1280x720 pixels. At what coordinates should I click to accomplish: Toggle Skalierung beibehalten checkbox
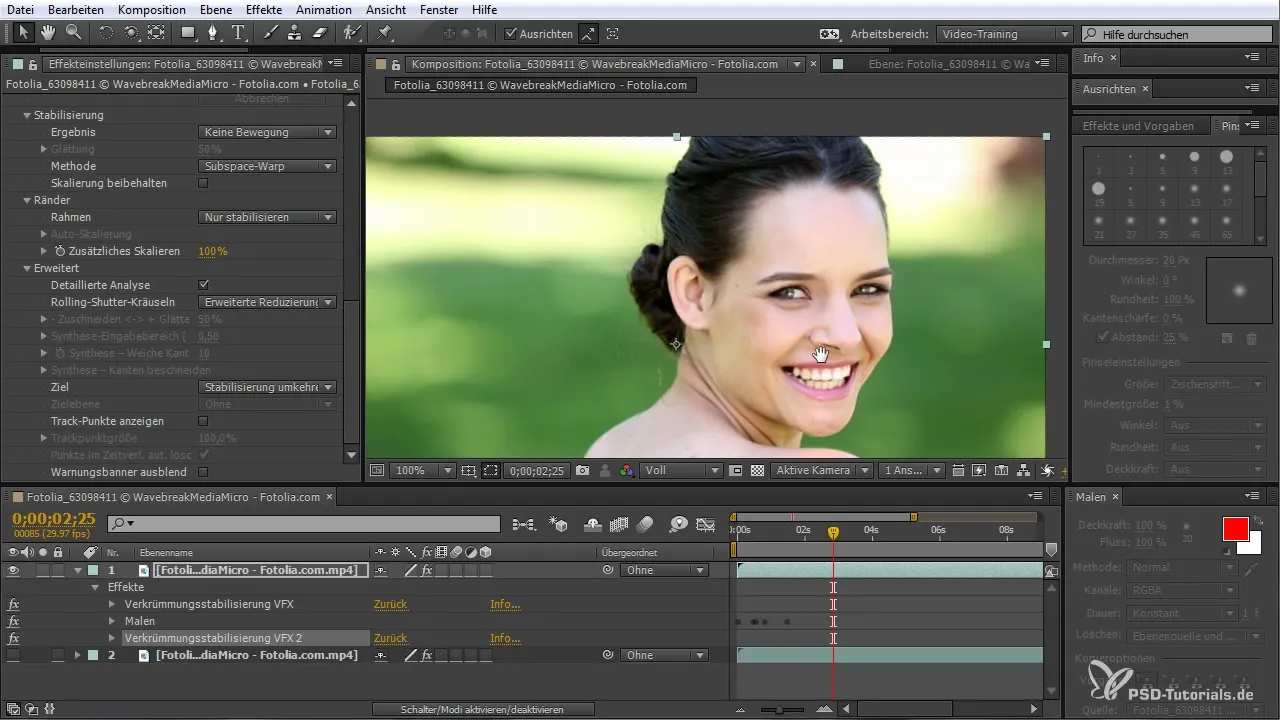coord(203,184)
